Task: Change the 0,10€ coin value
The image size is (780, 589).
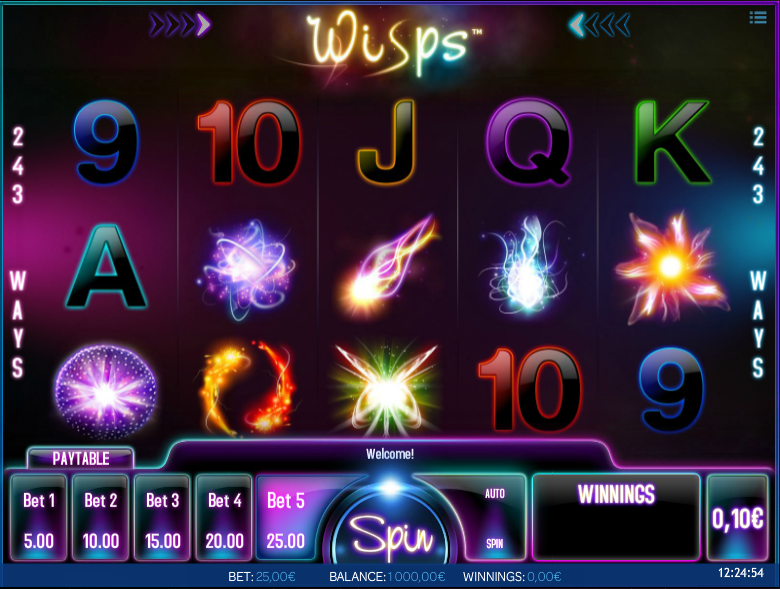Action: coord(737,518)
